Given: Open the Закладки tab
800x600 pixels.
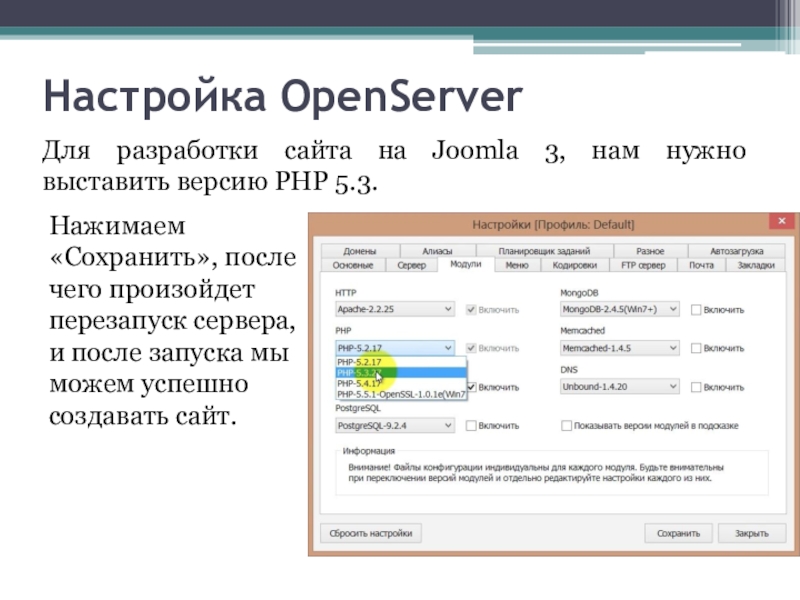Looking at the screenshot, I should point(756,265).
